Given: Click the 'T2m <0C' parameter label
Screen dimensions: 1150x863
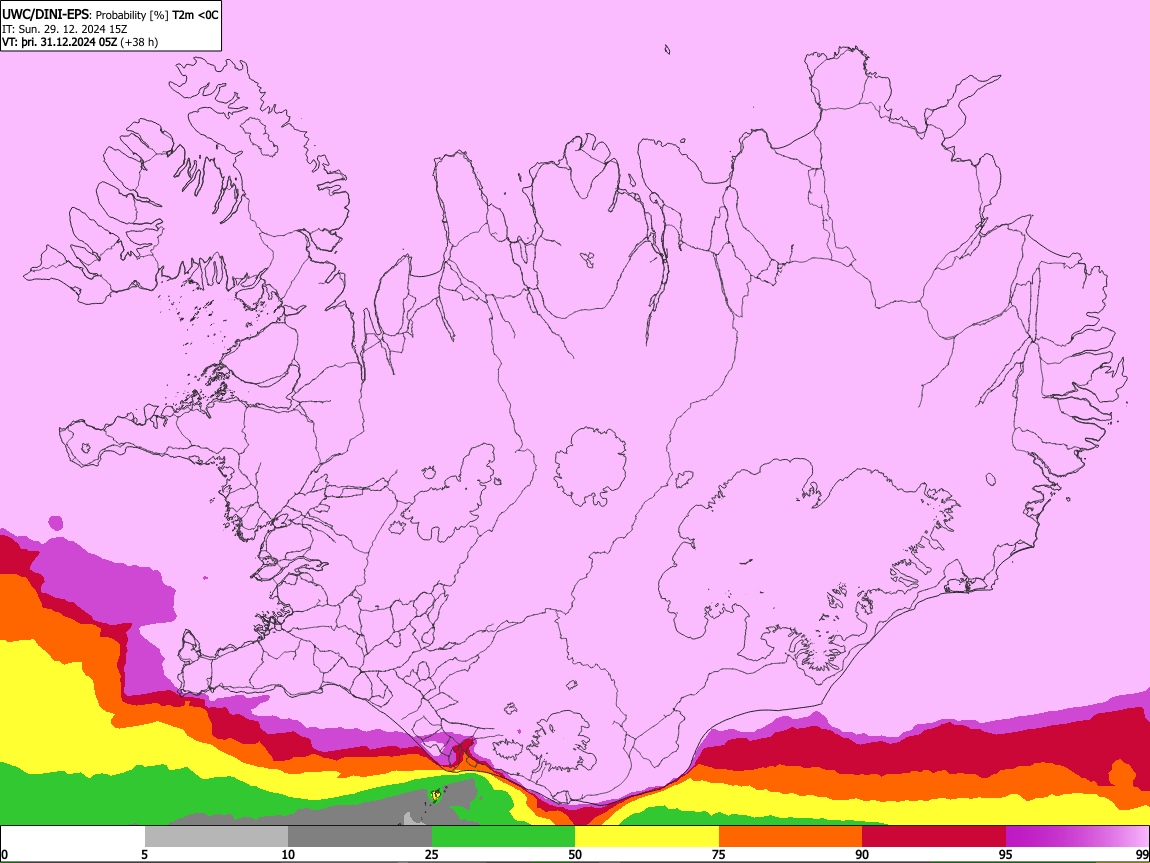Looking at the screenshot, I should pyautogui.click(x=195, y=15).
